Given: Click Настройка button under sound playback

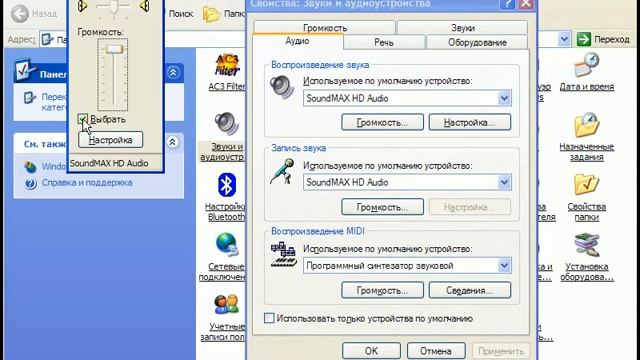Looking at the screenshot, I should (469, 122).
